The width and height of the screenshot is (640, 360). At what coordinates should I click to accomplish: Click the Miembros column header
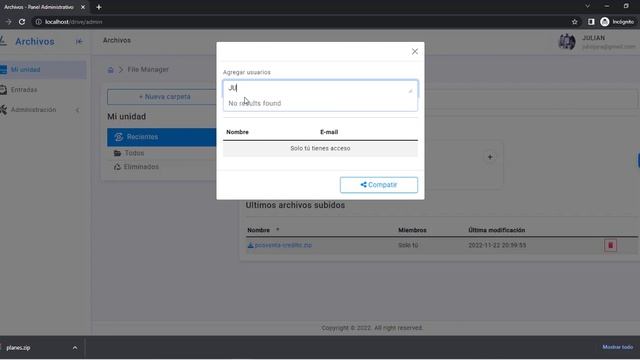click(x=412, y=230)
